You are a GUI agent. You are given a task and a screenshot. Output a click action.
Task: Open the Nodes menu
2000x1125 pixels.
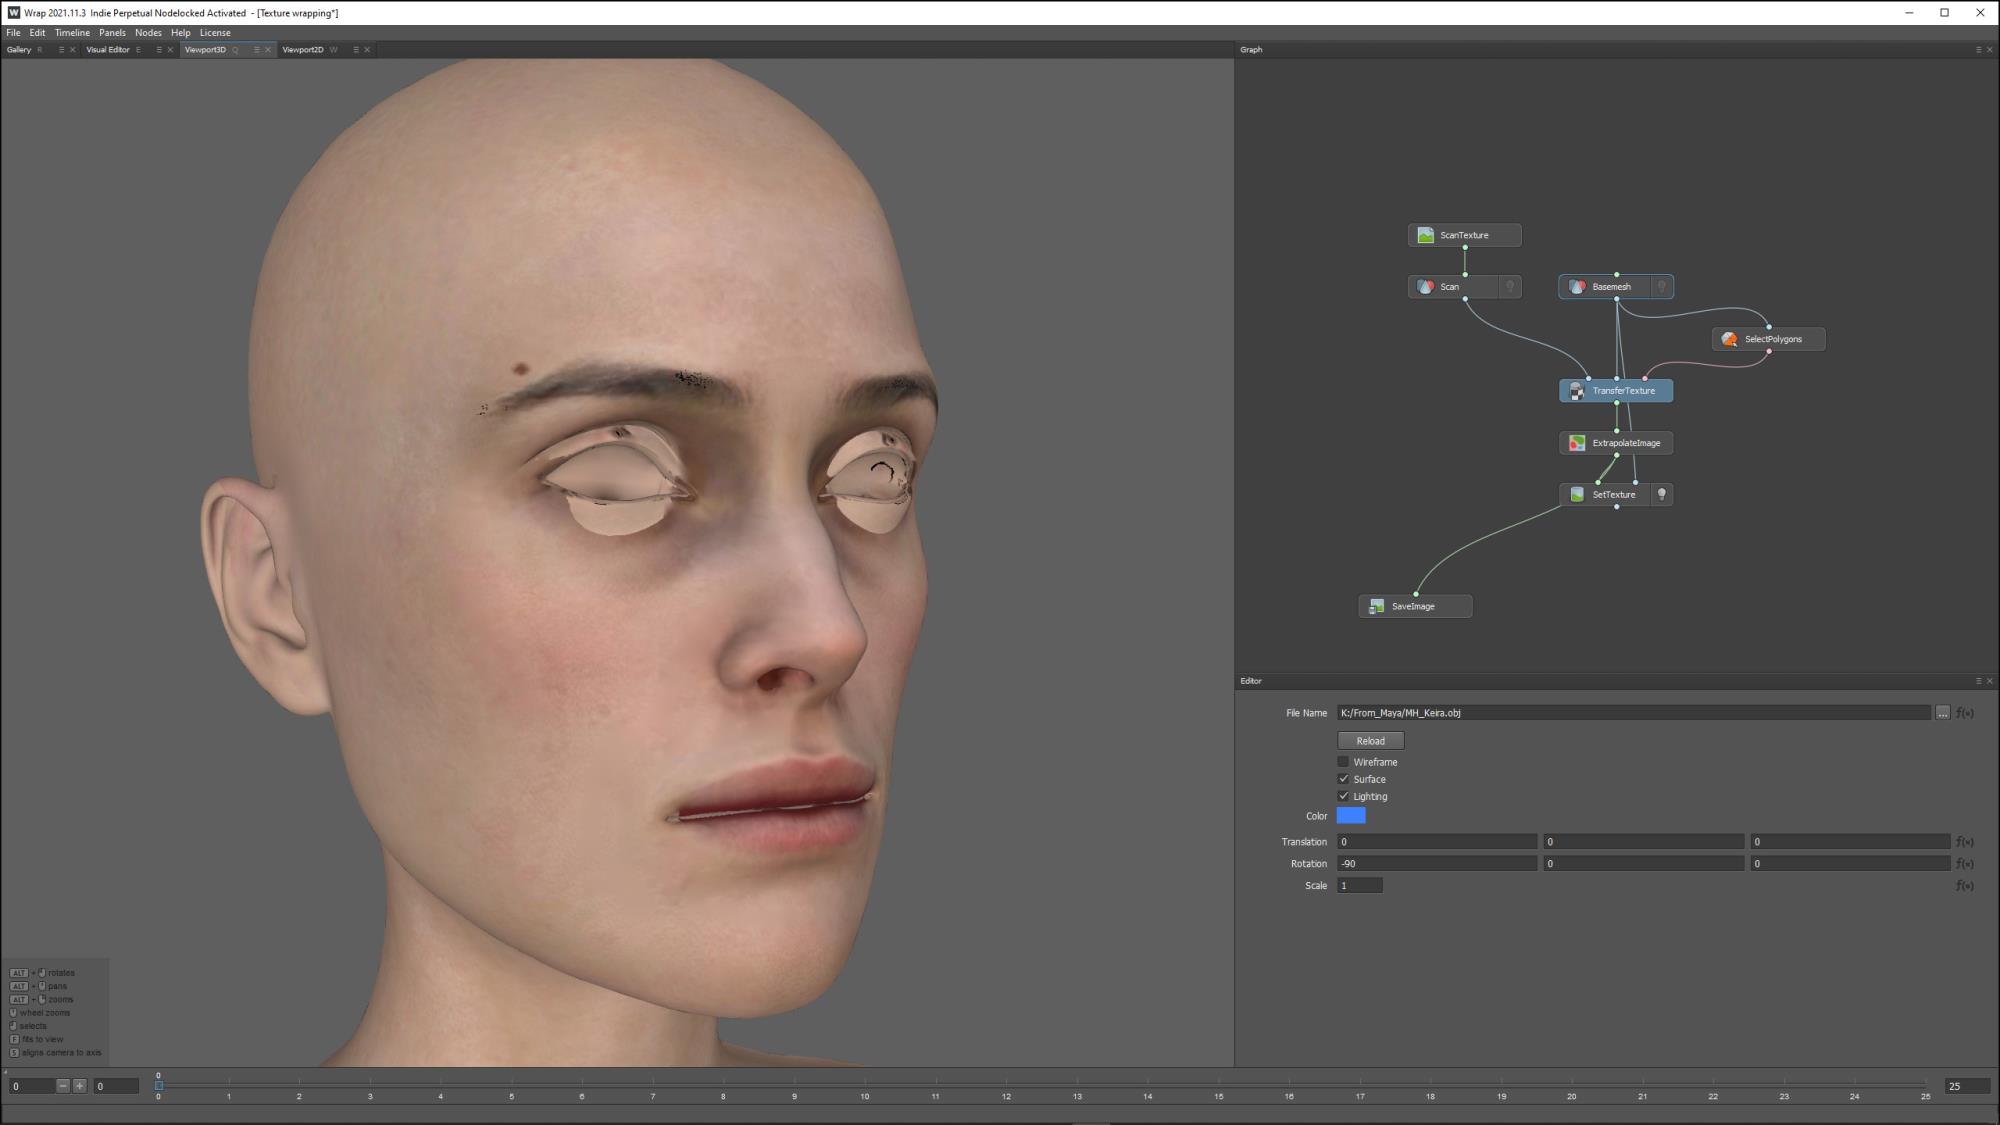click(x=148, y=33)
